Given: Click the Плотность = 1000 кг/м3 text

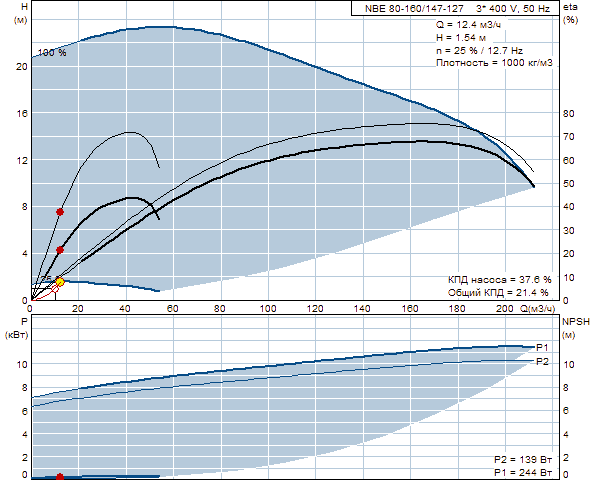Looking at the screenshot, I should pos(494,63).
